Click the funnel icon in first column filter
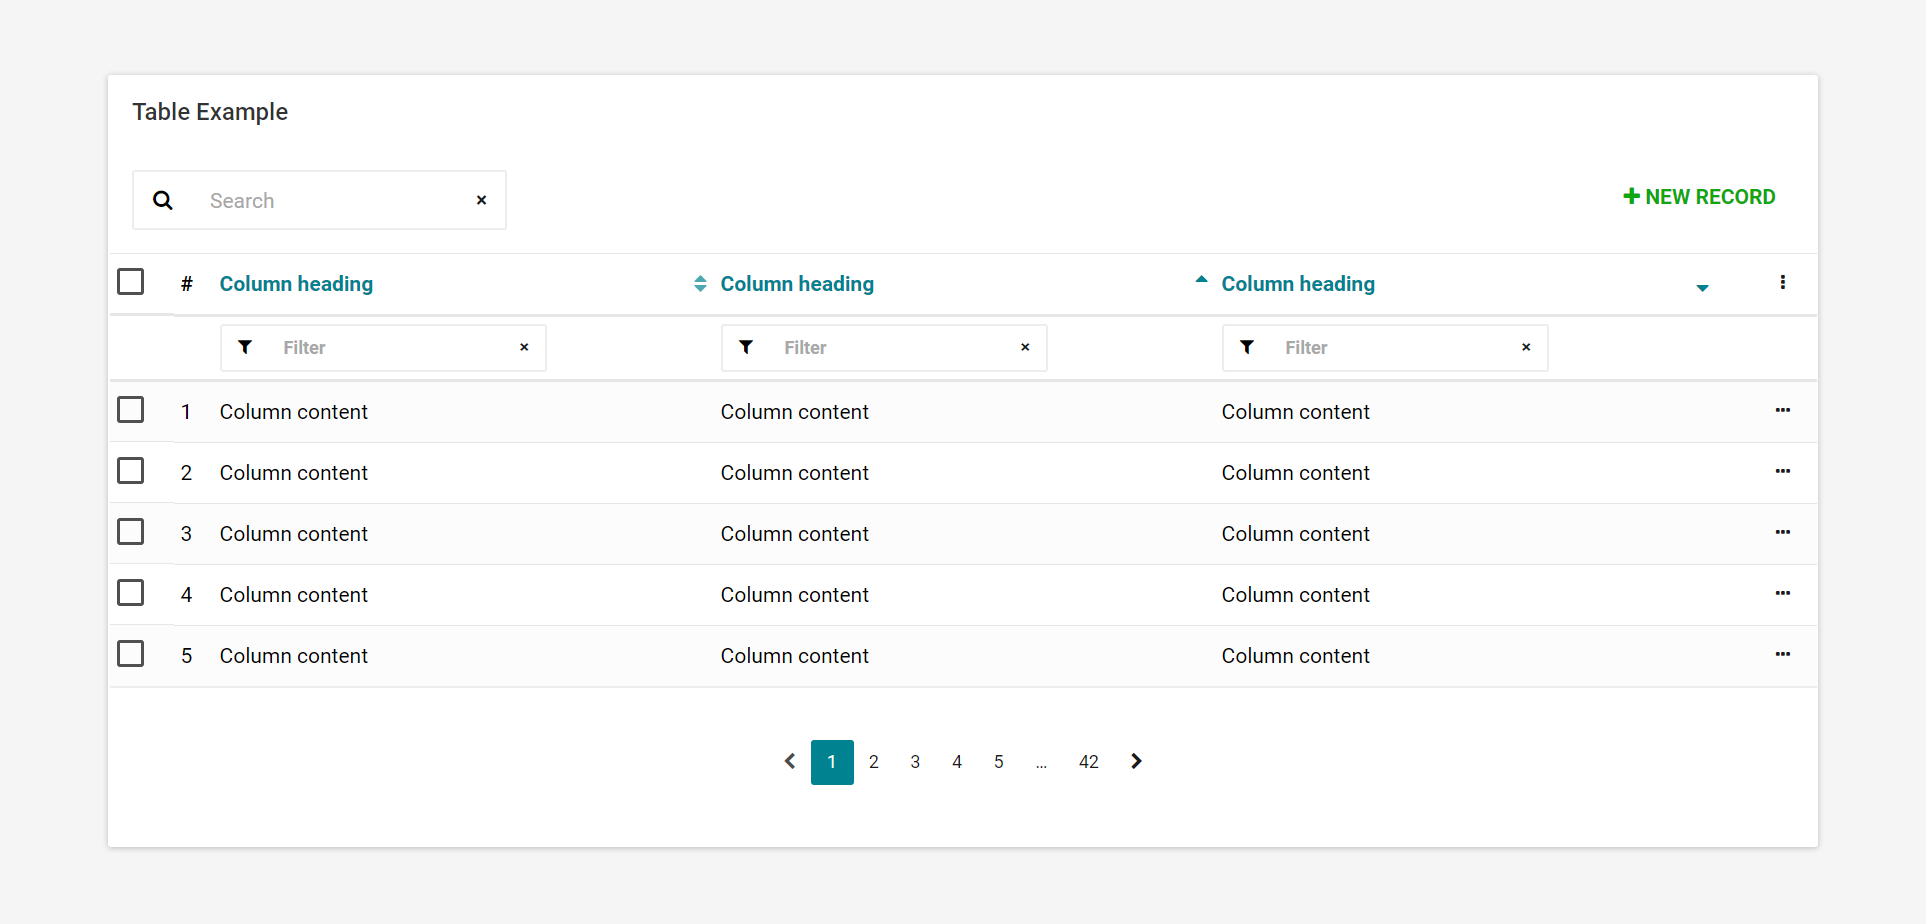The image size is (1926, 924). (245, 347)
